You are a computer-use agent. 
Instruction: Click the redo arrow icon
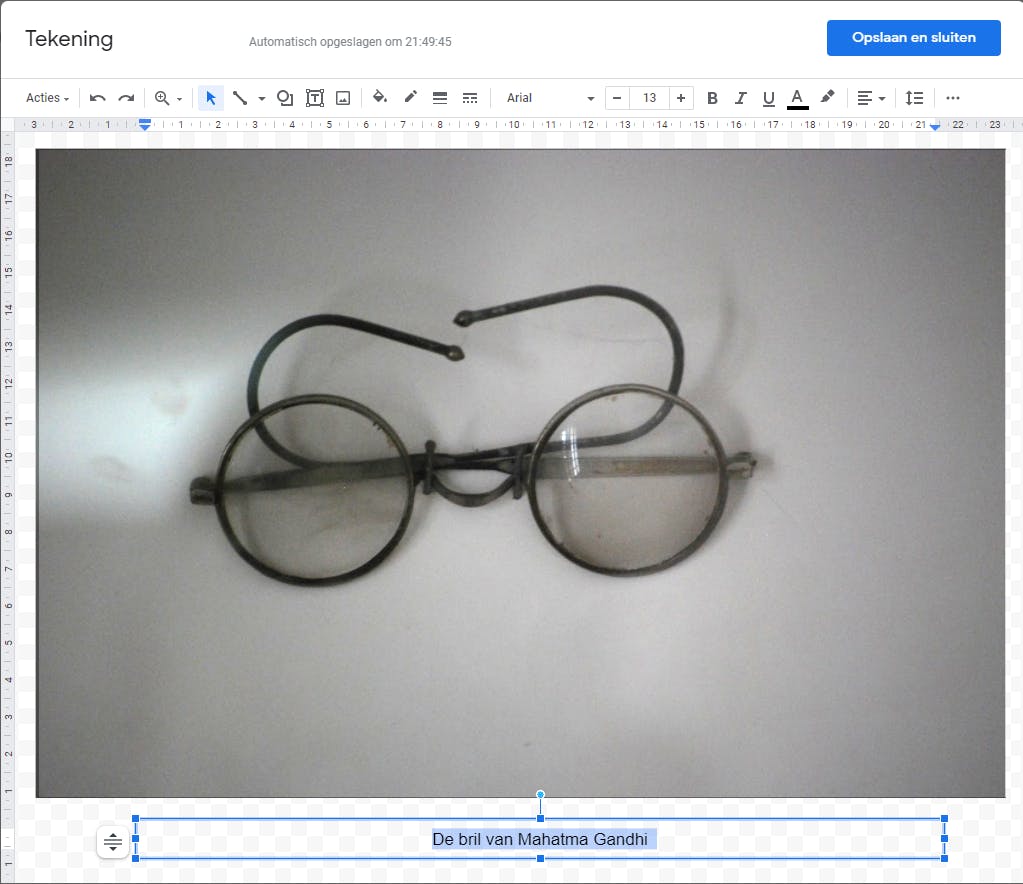(x=126, y=98)
